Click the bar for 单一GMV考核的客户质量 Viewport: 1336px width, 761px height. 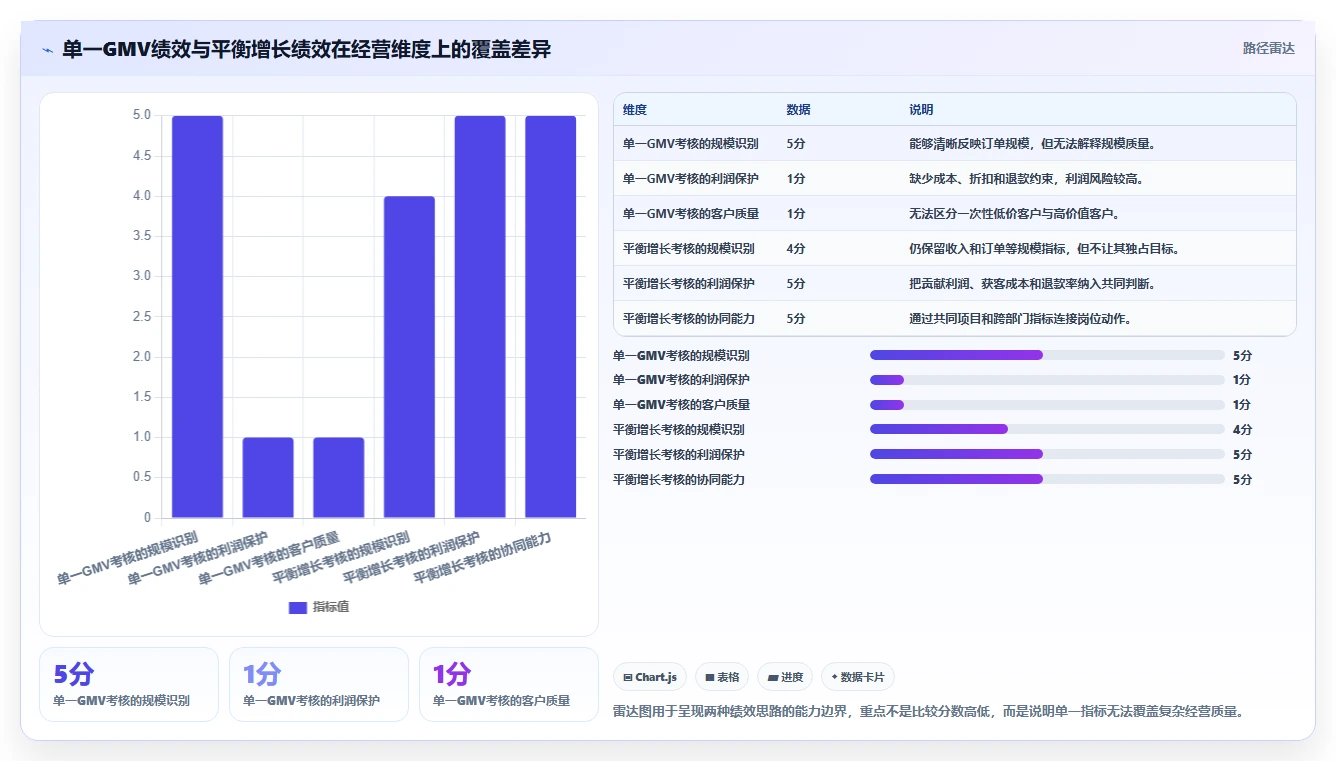[x=339, y=478]
